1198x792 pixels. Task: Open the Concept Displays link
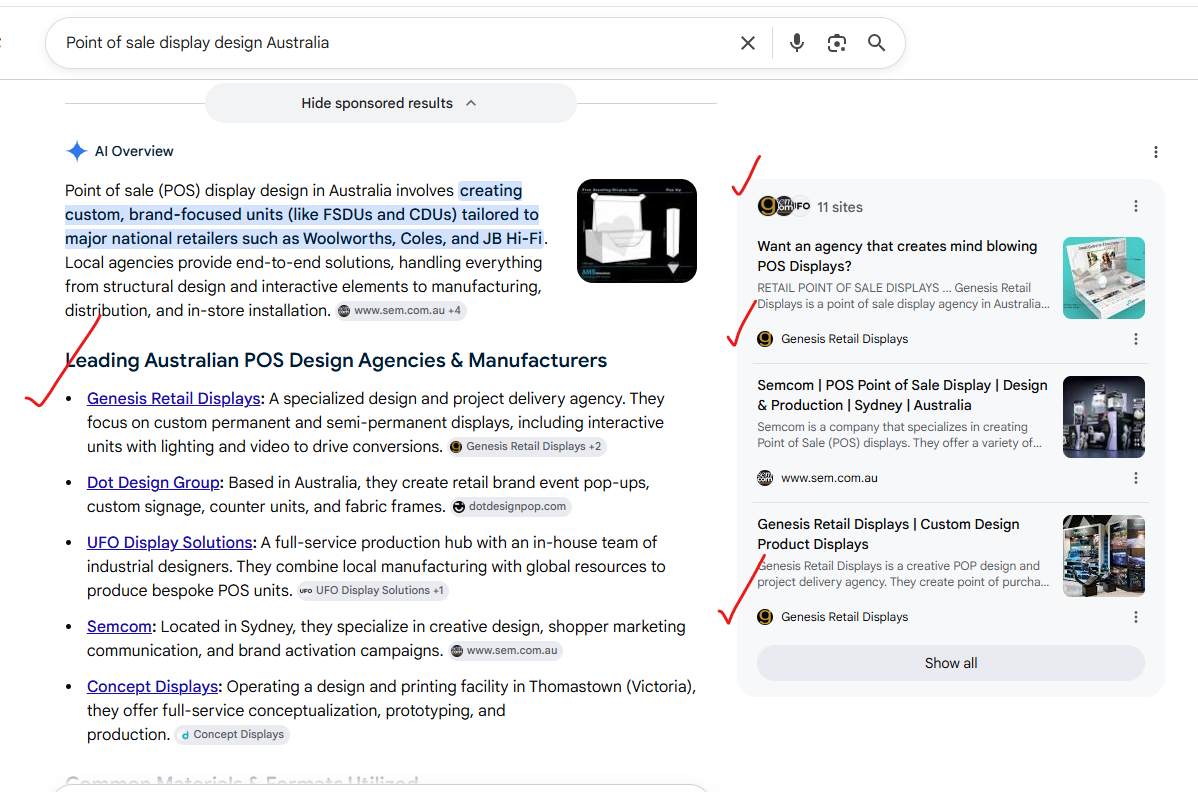(x=152, y=687)
